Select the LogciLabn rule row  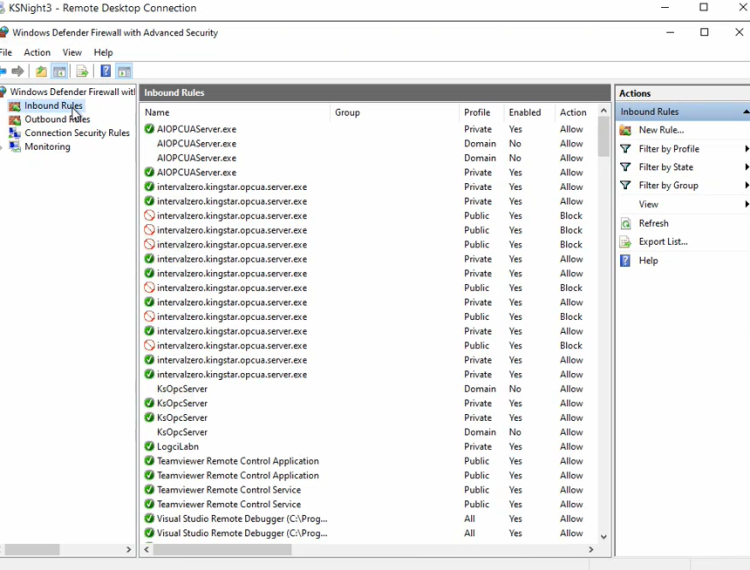(370, 447)
